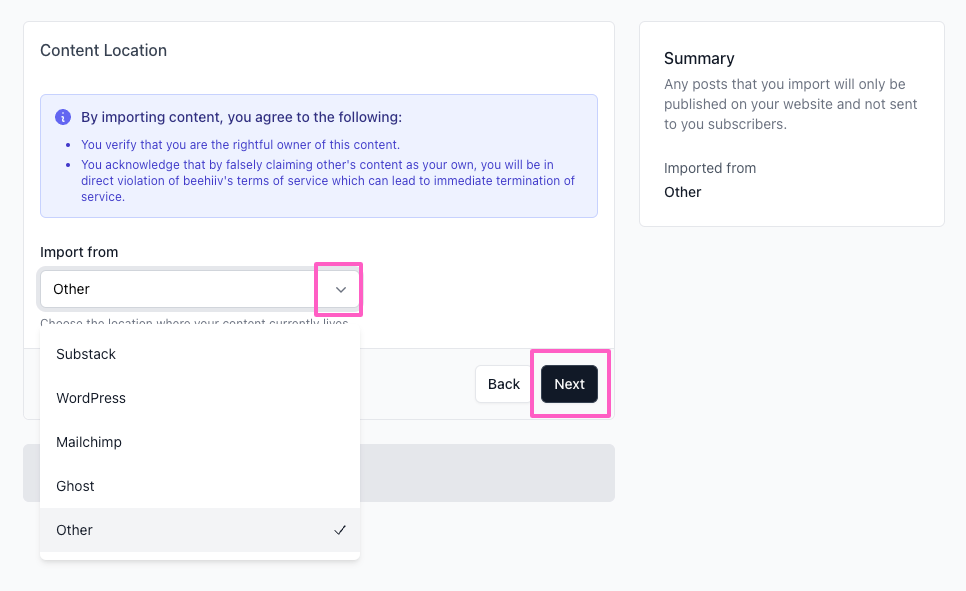Click the info icon in the agreement notice

[63, 117]
